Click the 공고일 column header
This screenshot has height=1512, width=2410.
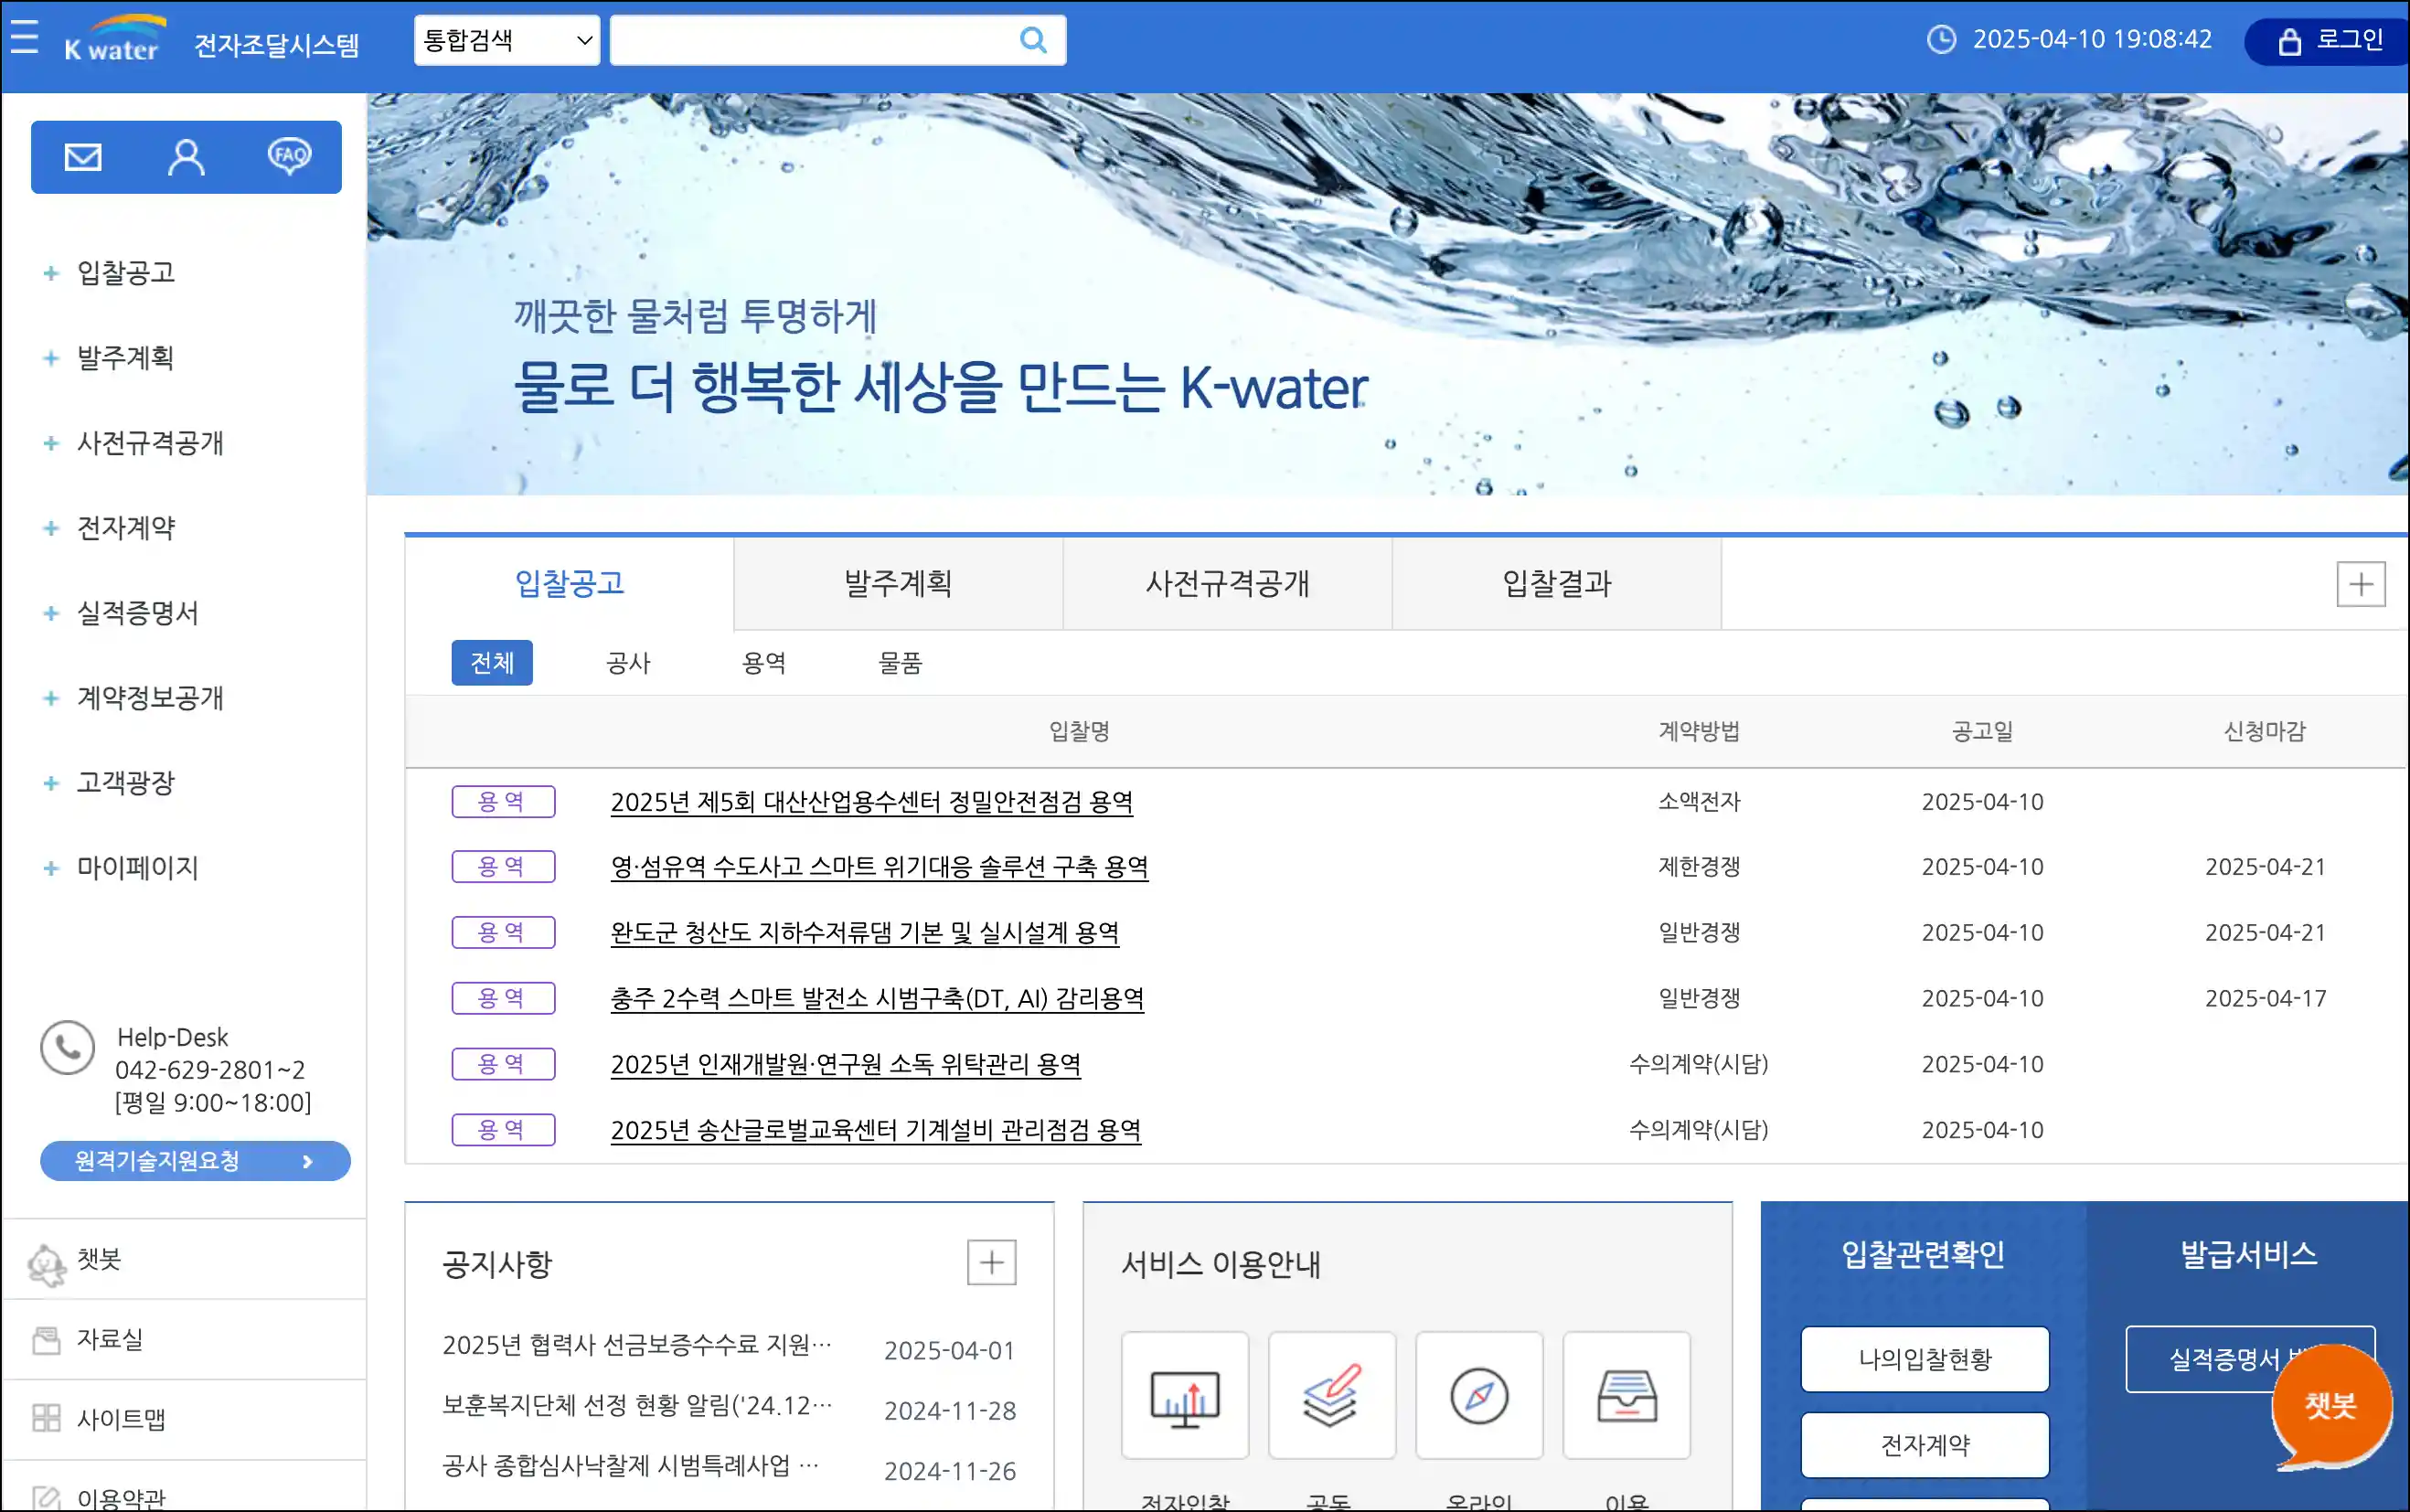[1982, 731]
